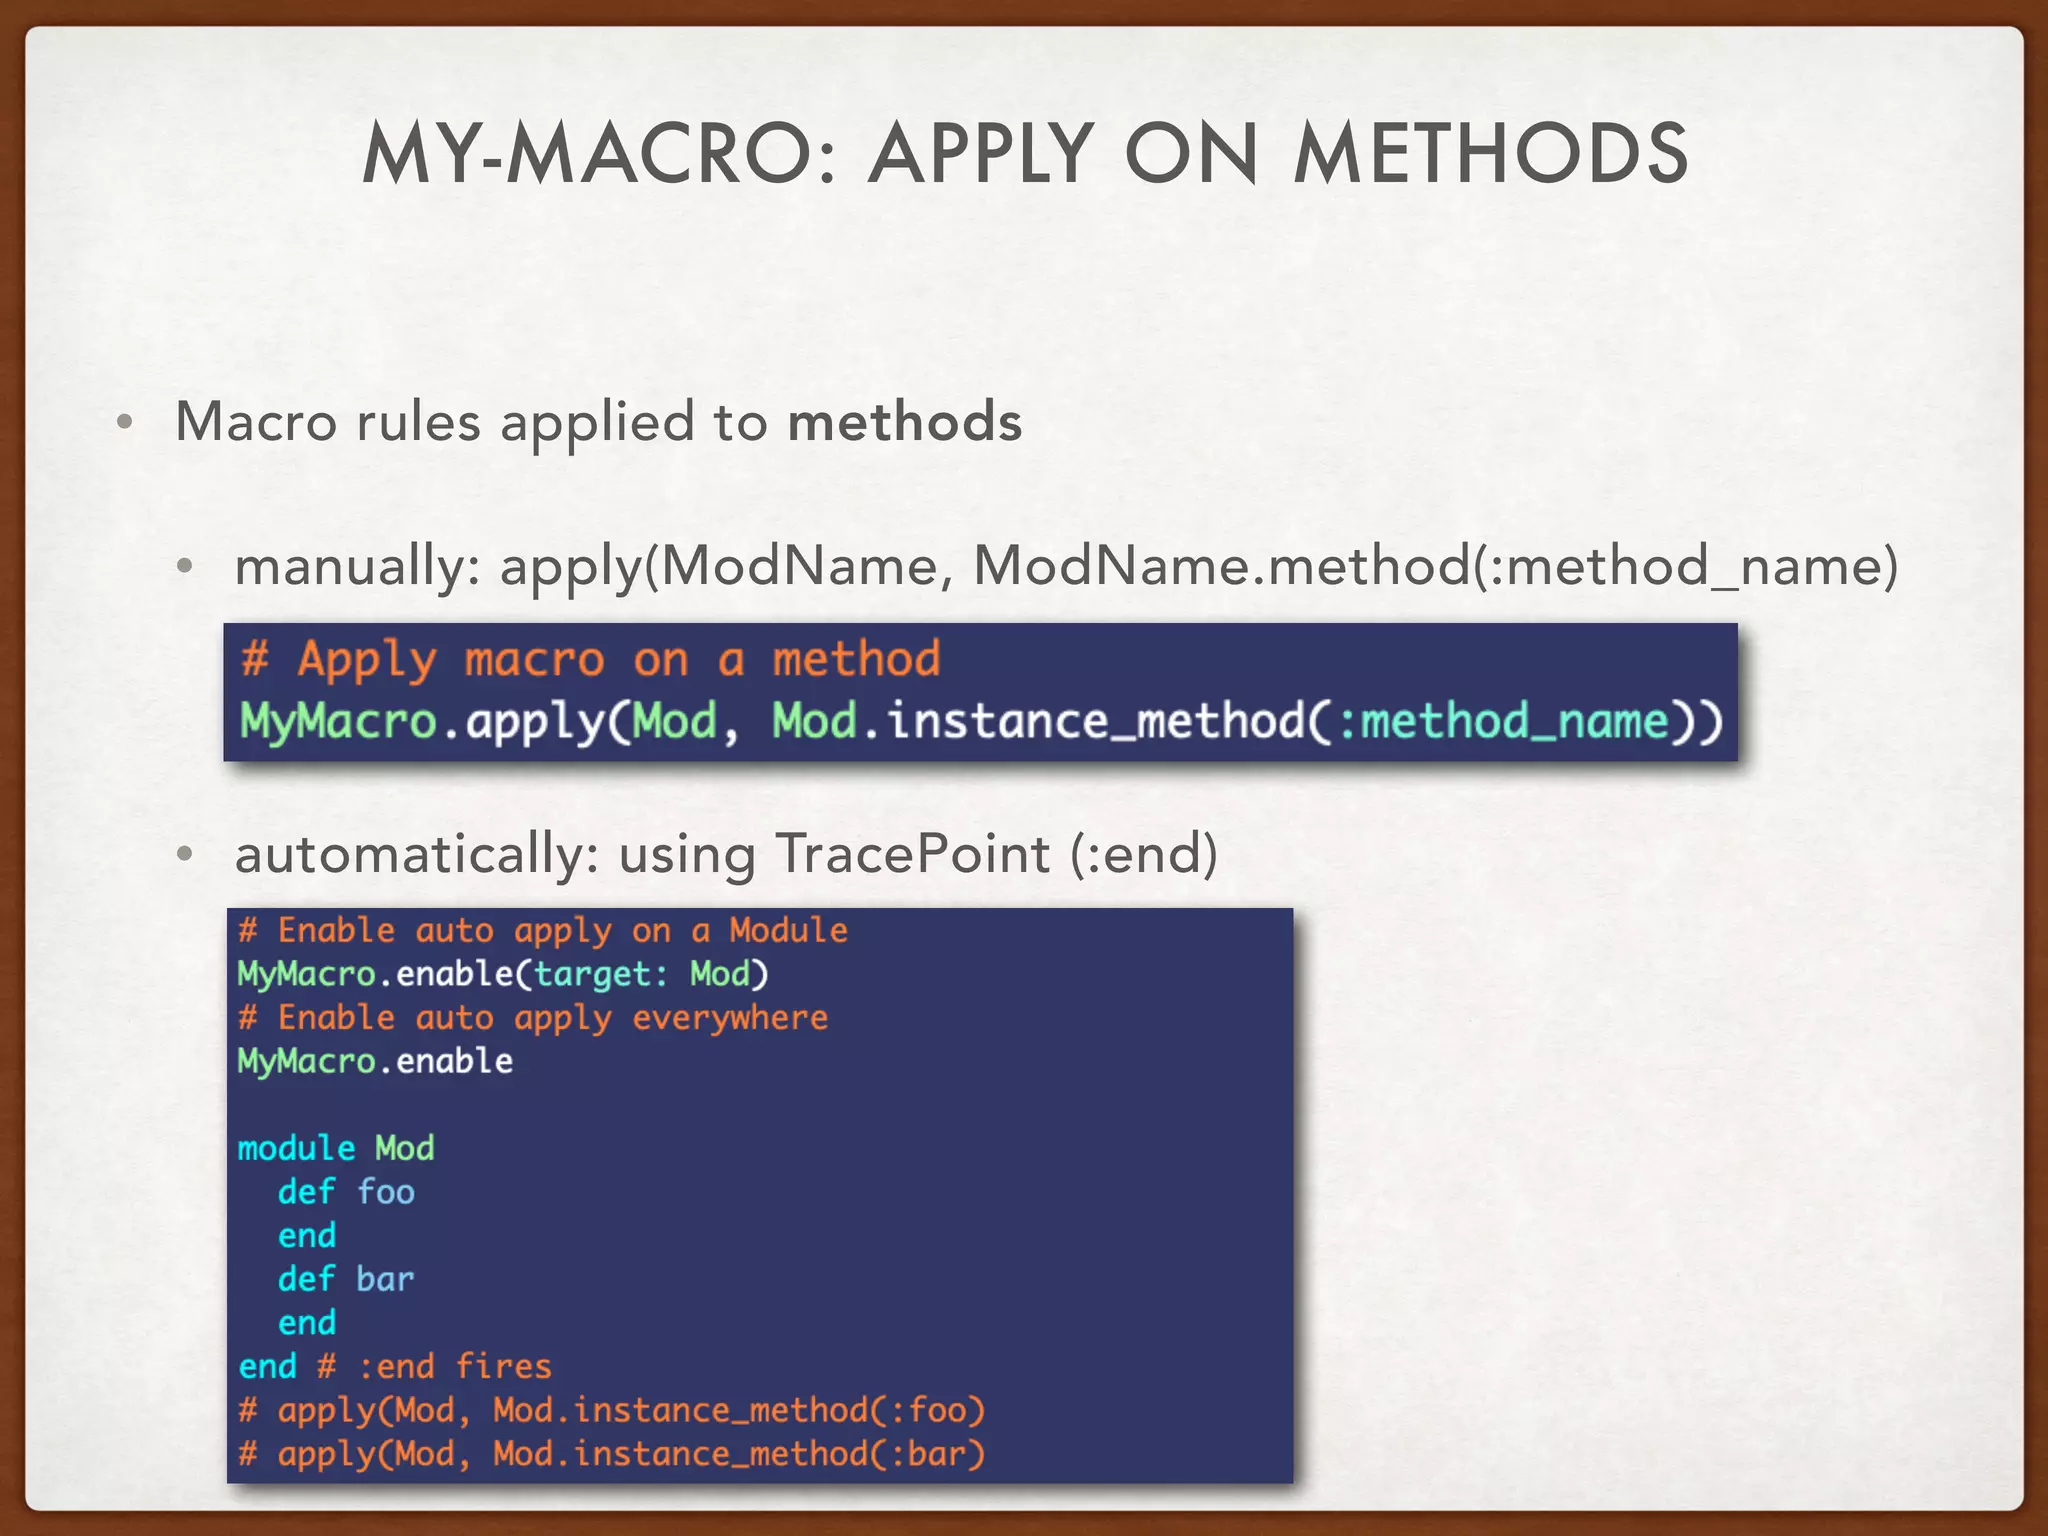Click the code line 'MyMacro.apply(Mod, Mod.instance_method(:method_name))'
2048x1536 pixels.
[981, 722]
